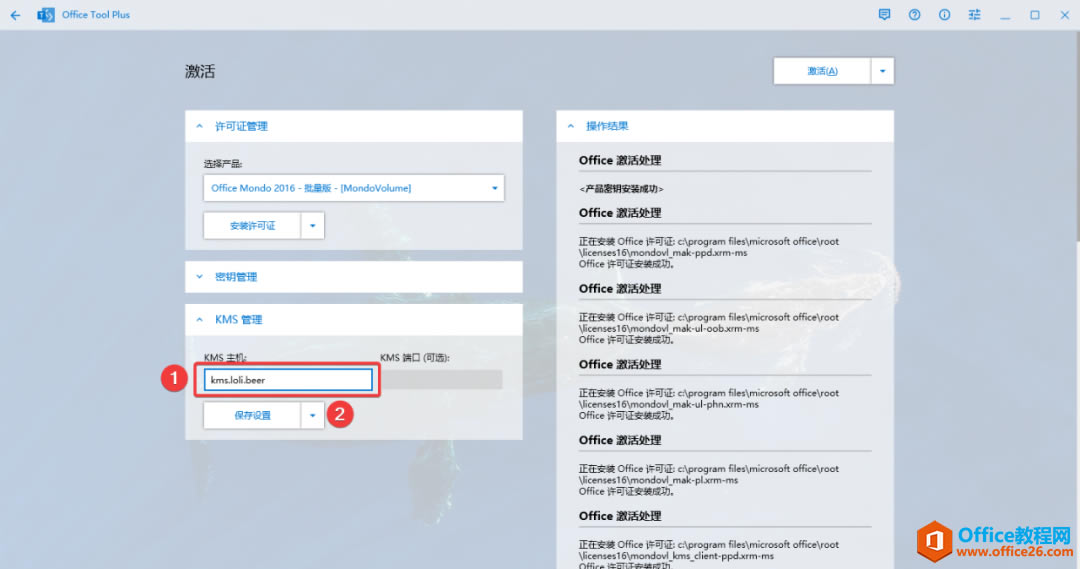
Task: Click the mondovl_mak-pl.xrm-ms log line
Action: point(658,480)
